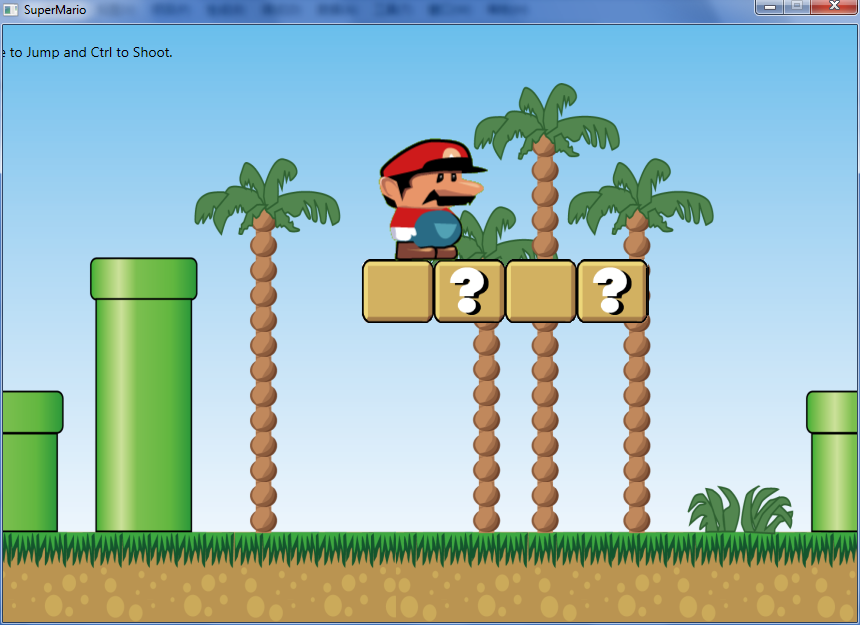Click the Mario character sprite
Viewport: 860px width, 625px height.
click(x=432, y=199)
